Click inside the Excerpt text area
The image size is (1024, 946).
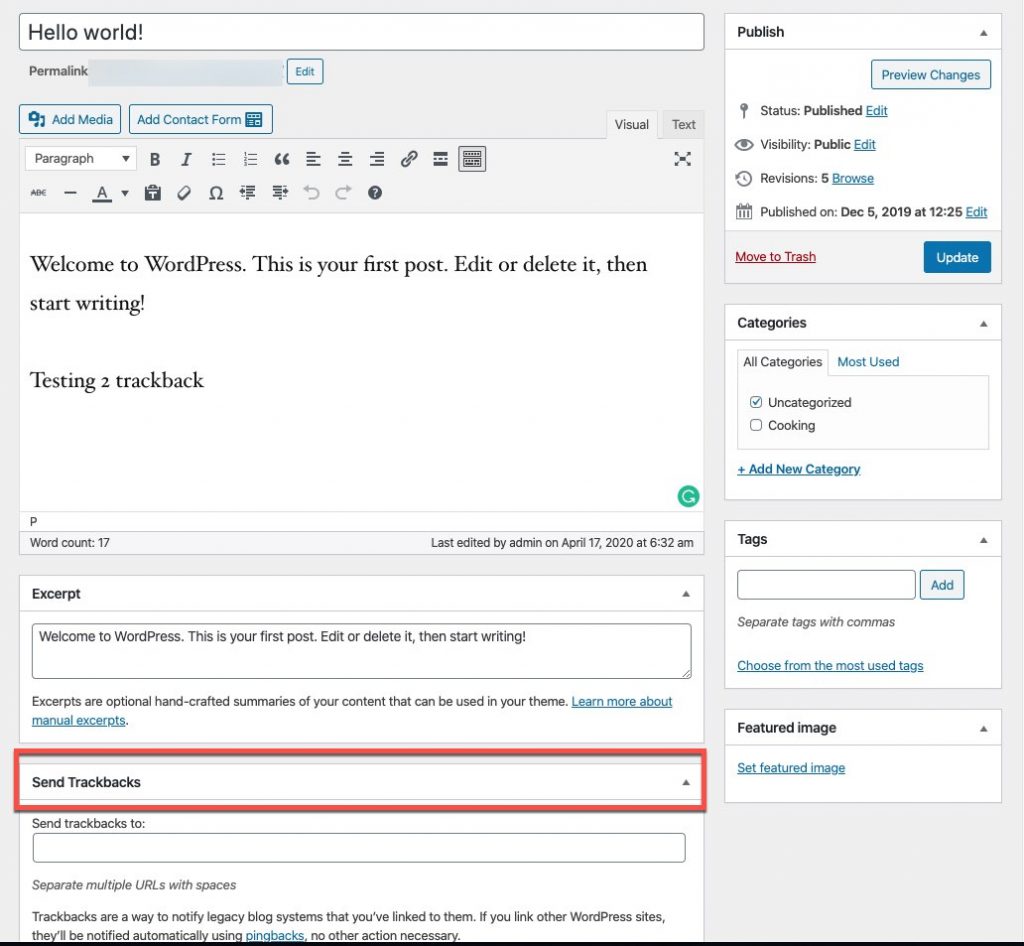click(x=362, y=651)
